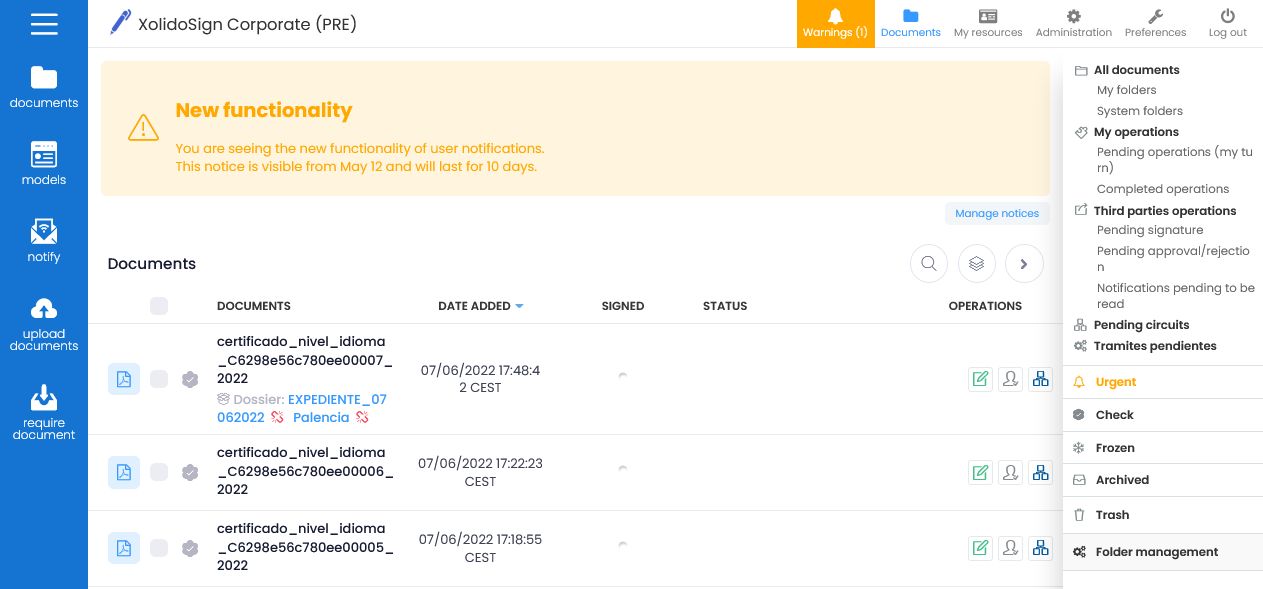Open Pending operations (my turn)

1174,160
